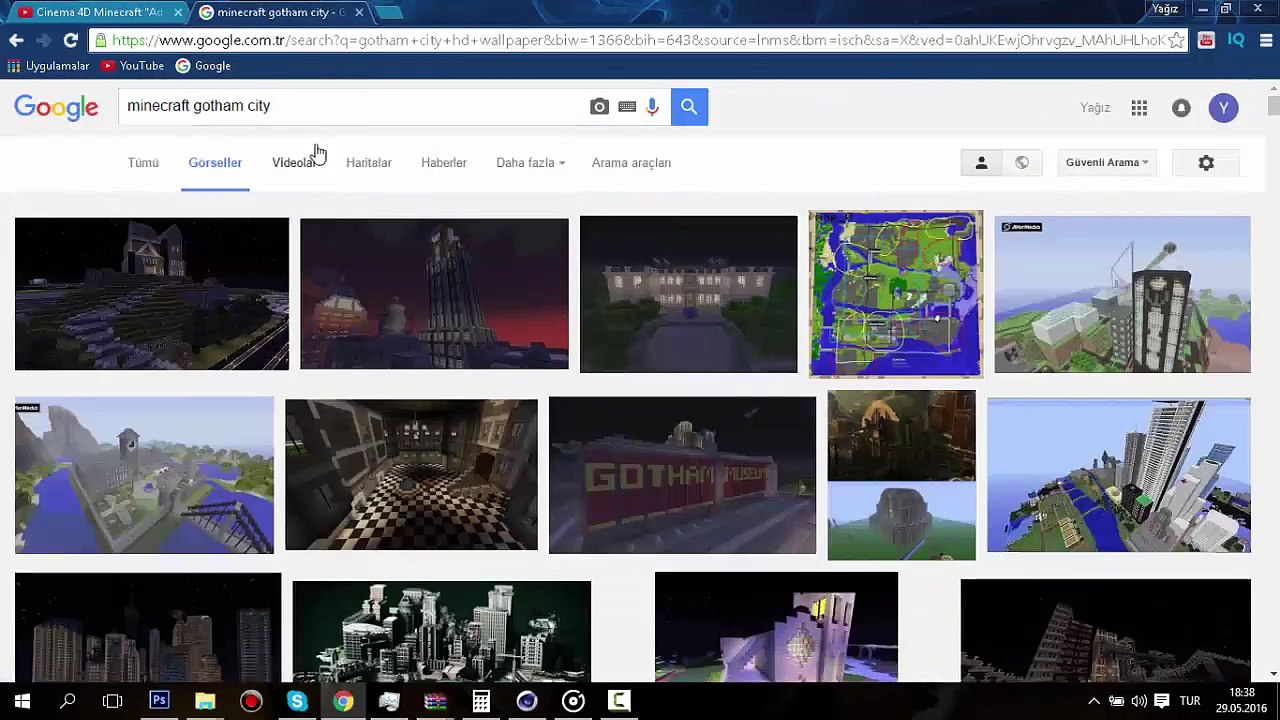The height and width of the screenshot is (720, 1280).
Task: Open Windows taskbar search
Action: pyautogui.click(x=68, y=701)
